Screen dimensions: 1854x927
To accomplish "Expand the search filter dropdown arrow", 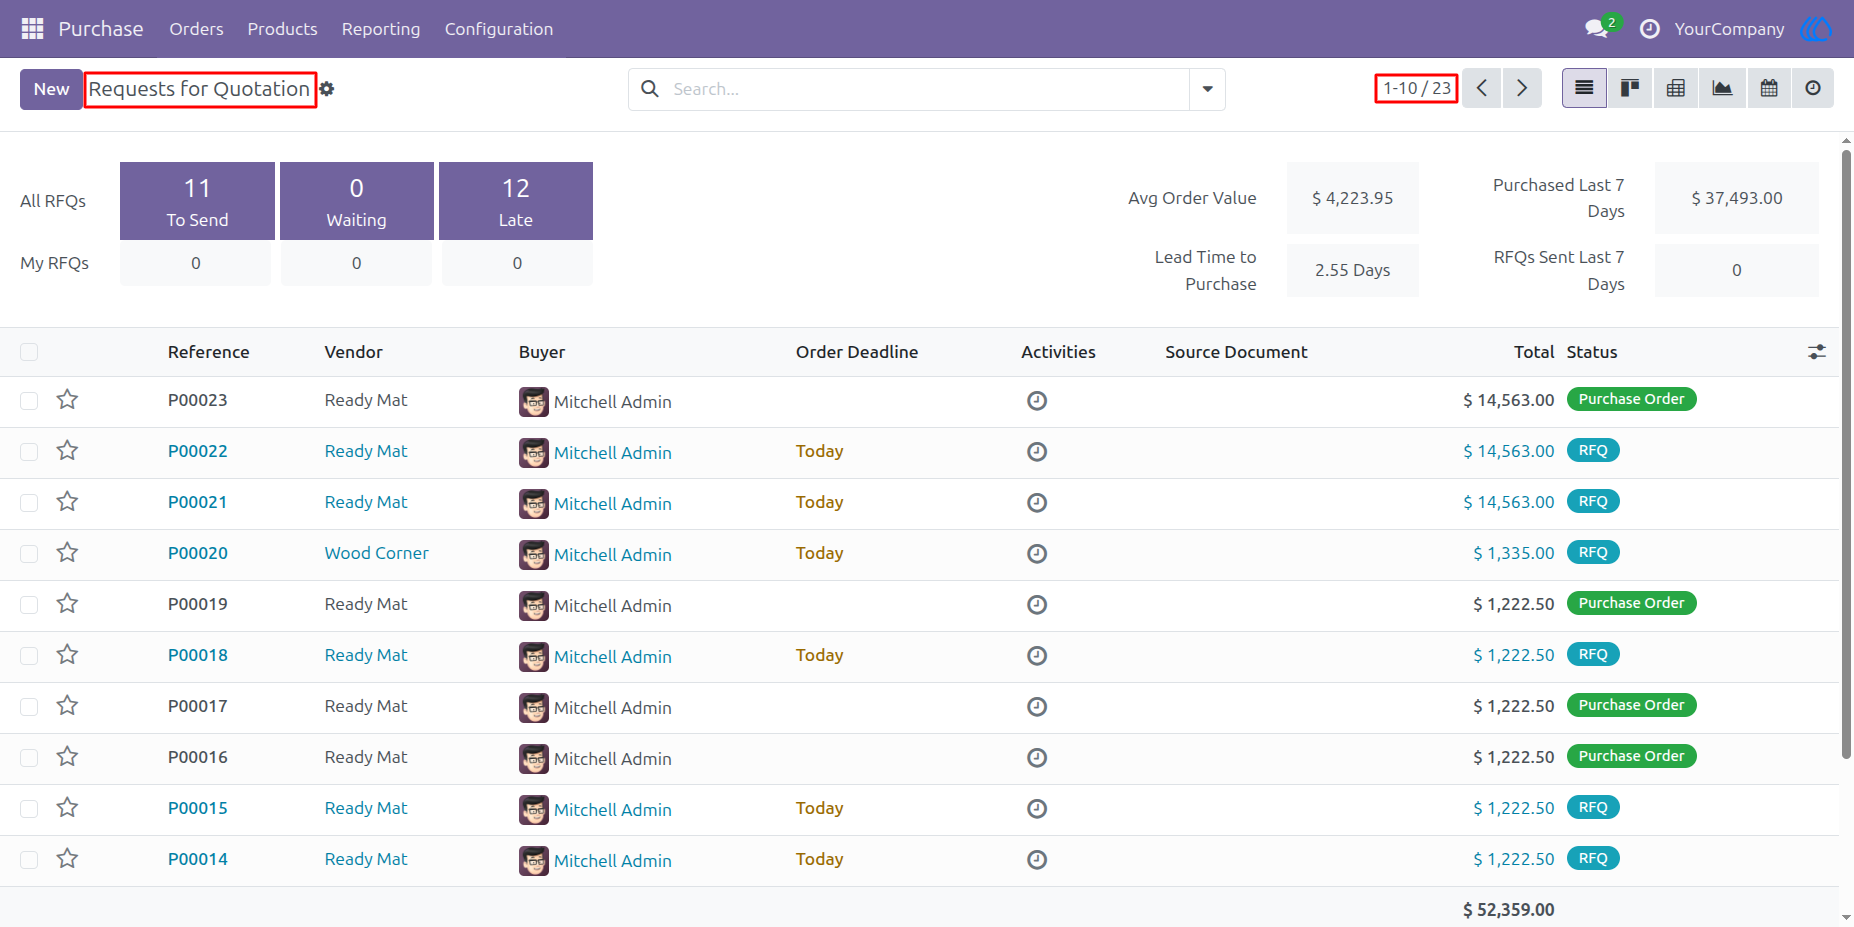I will (x=1207, y=89).
